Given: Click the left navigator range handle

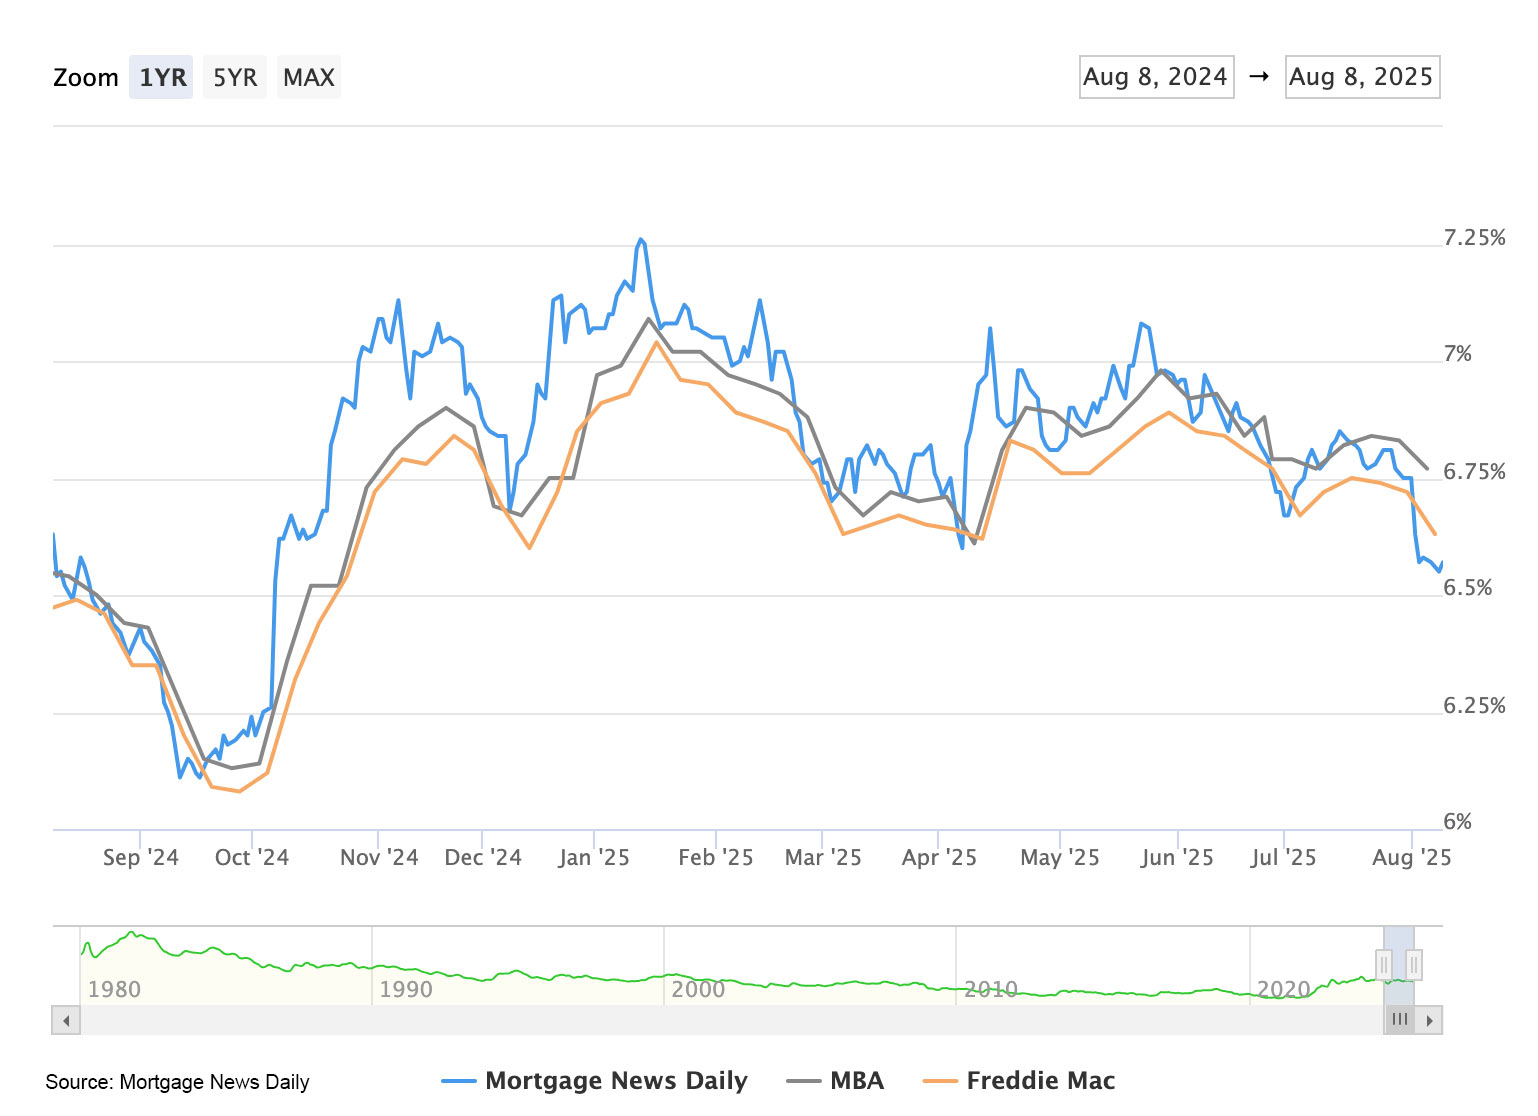Looking at the screenshot, I should click(x=1384, y=965).
